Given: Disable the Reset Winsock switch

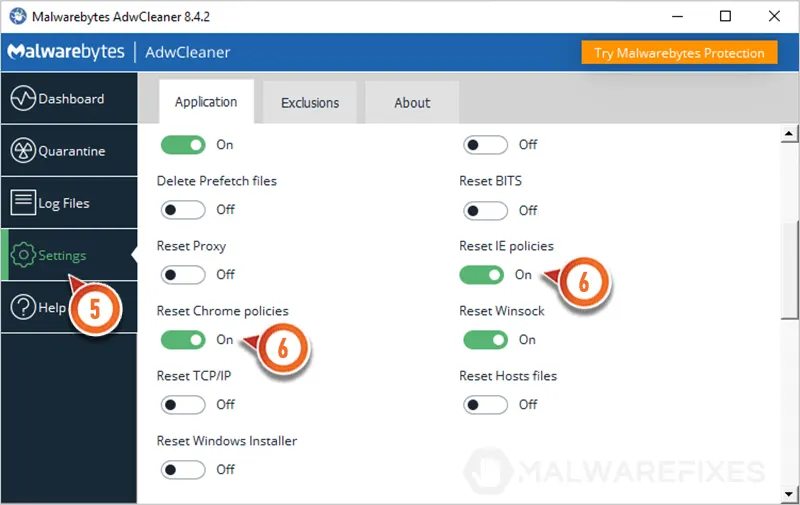Looking at the screenshot, I should pyautogui.click(x=485, y=340).
